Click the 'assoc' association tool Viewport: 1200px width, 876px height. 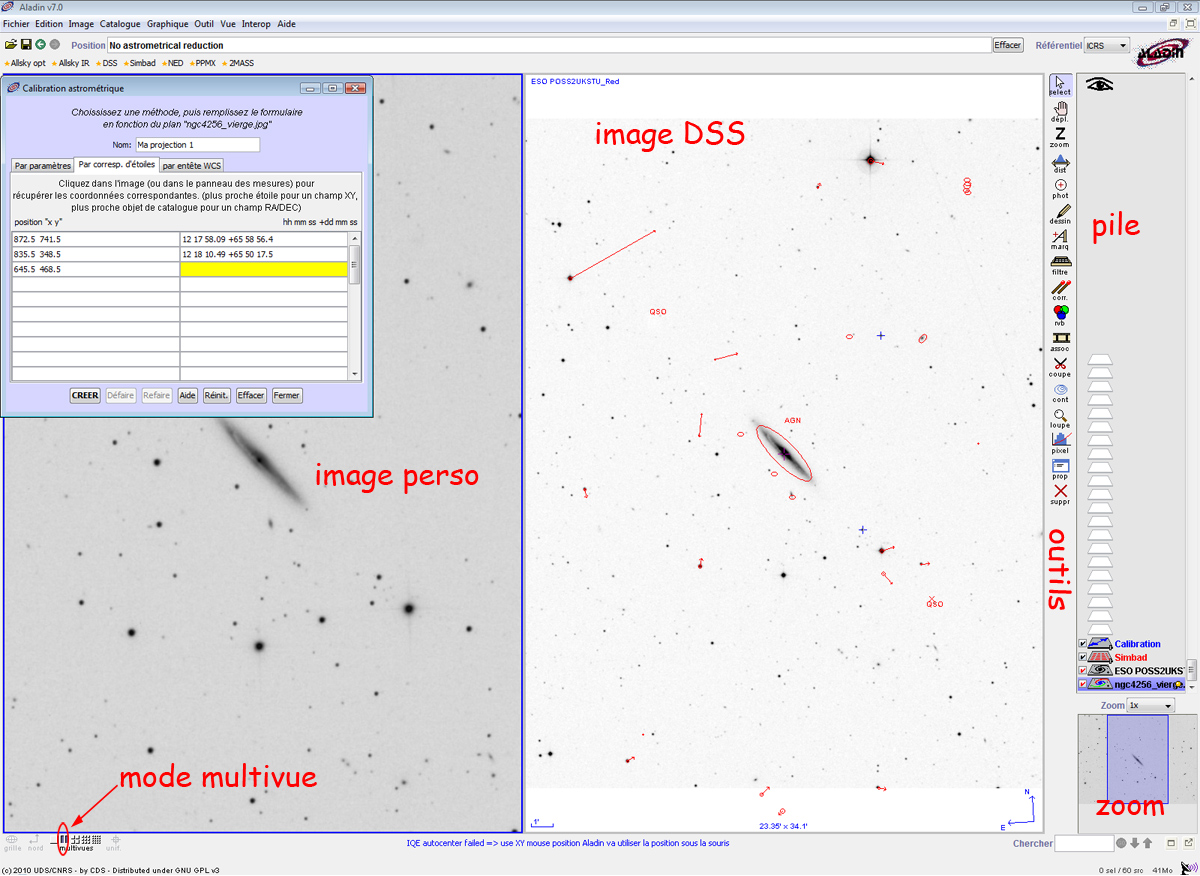tap(1060, 341)
